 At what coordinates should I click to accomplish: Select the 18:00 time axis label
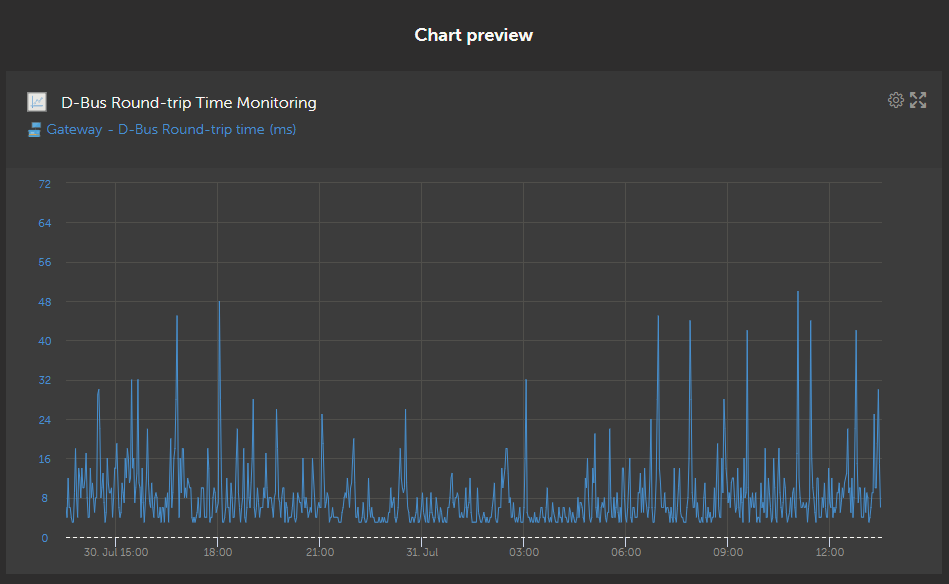point(217,552)
